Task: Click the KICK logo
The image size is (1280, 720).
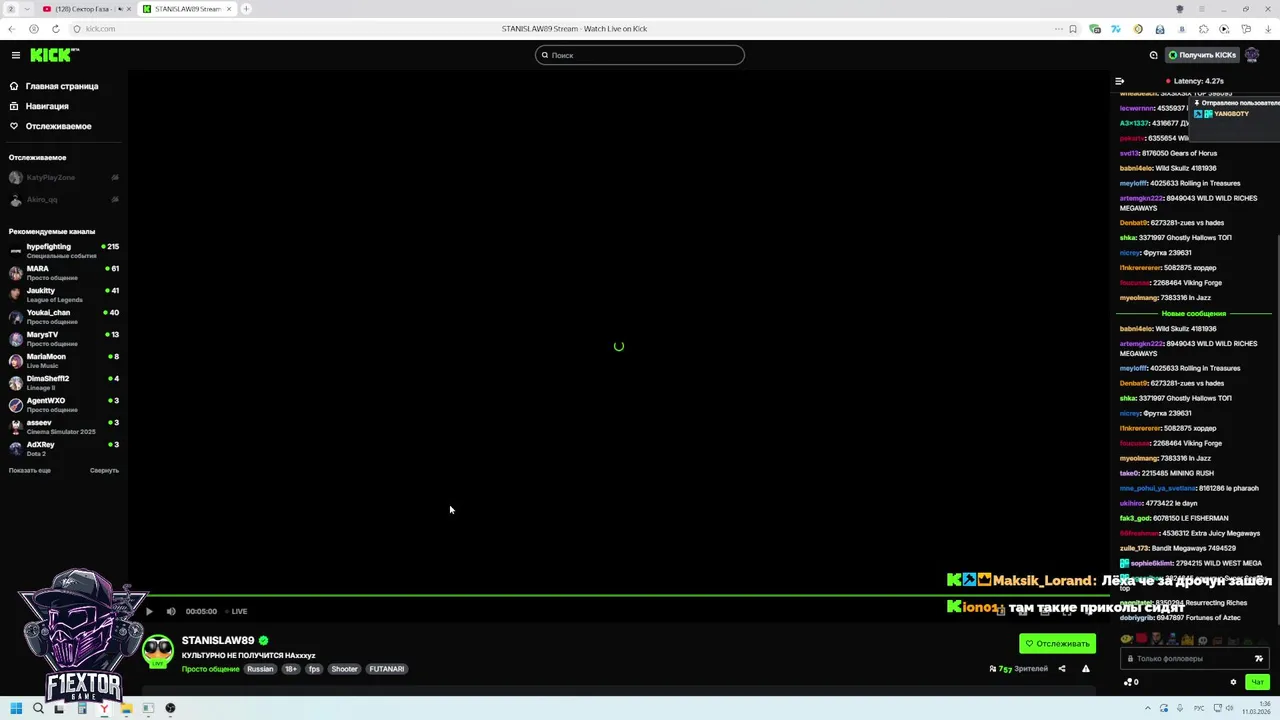Action: coord(54,55)
